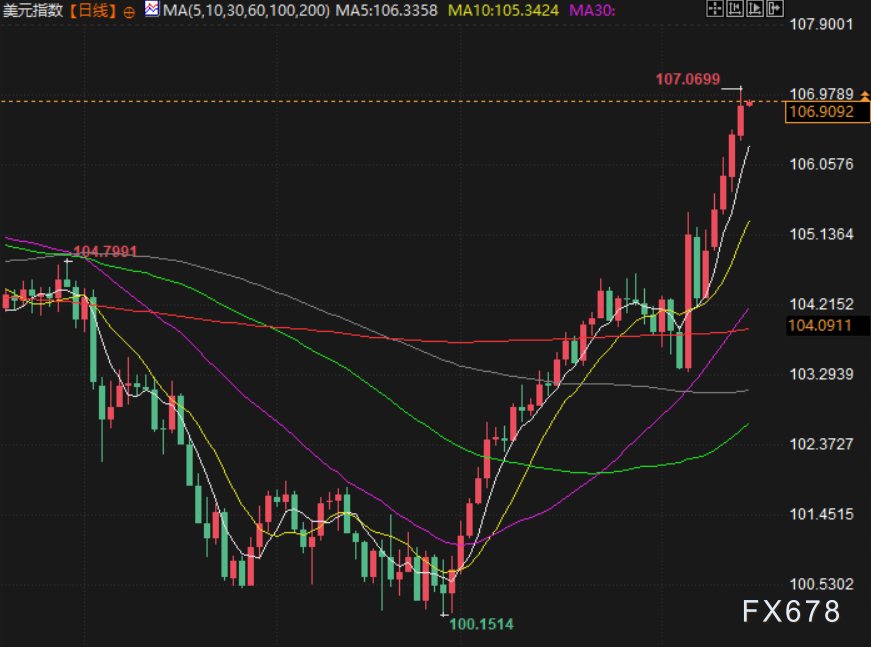This screenshot has height=647, width=871.
Task: Click the 107.0699 high price marker
Action: (x=687, y=78)
